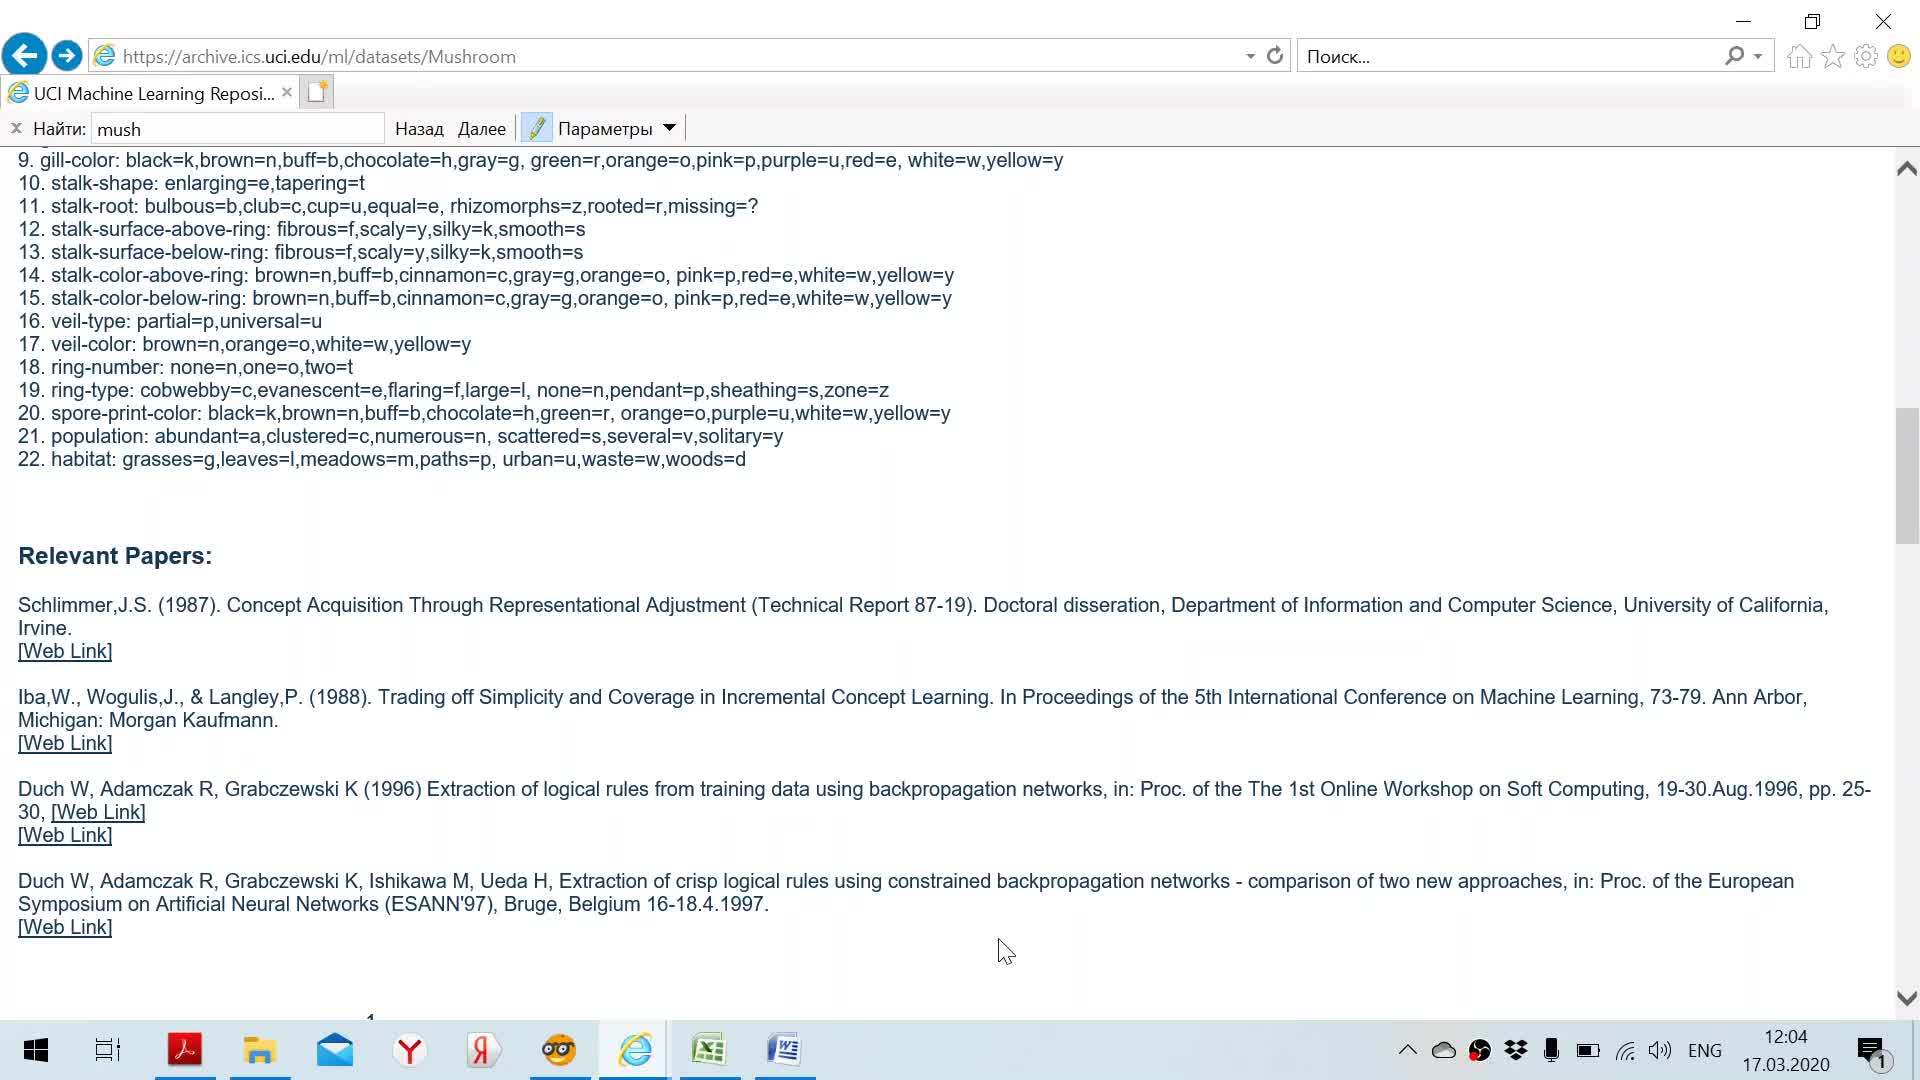Click the scrollbar down arrow

pyautogui.click(x=1907, y=998)
